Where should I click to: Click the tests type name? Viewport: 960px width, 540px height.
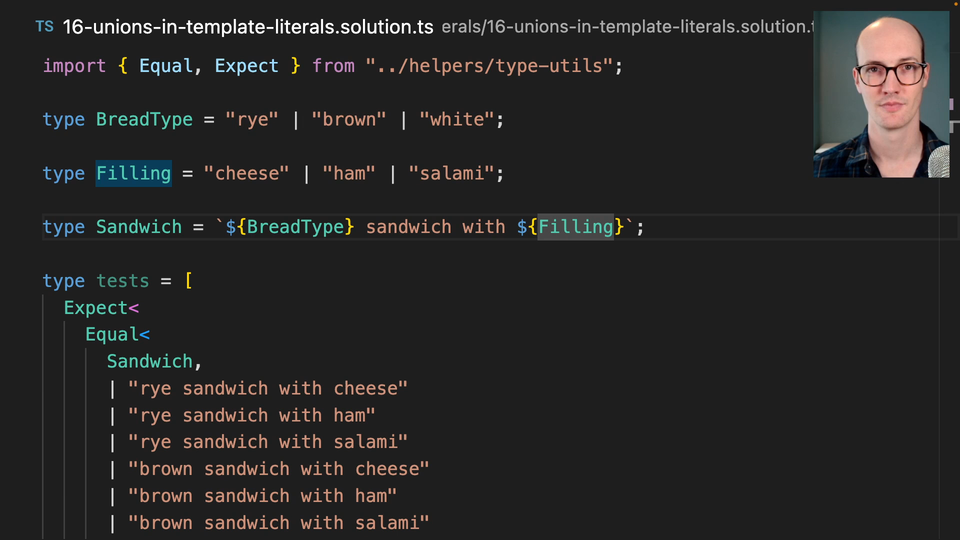click(x=122, y=281)
